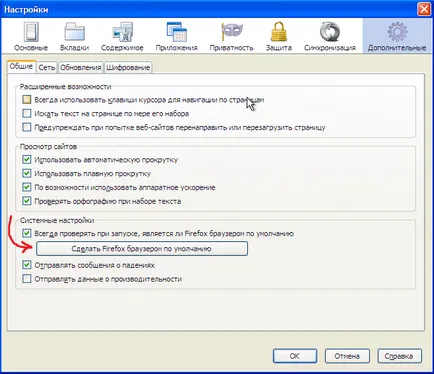Screen dimensions: 434x374
Task: Click the Системные настройки group label
Action: tap(57, 220)
